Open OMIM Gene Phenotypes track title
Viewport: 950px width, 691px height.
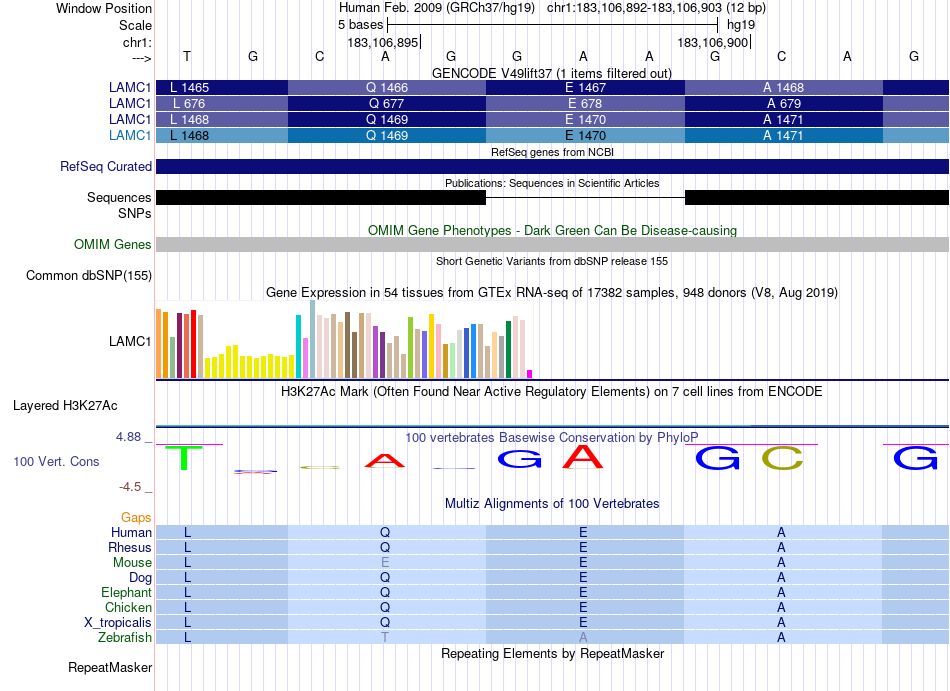pos(552,230)
